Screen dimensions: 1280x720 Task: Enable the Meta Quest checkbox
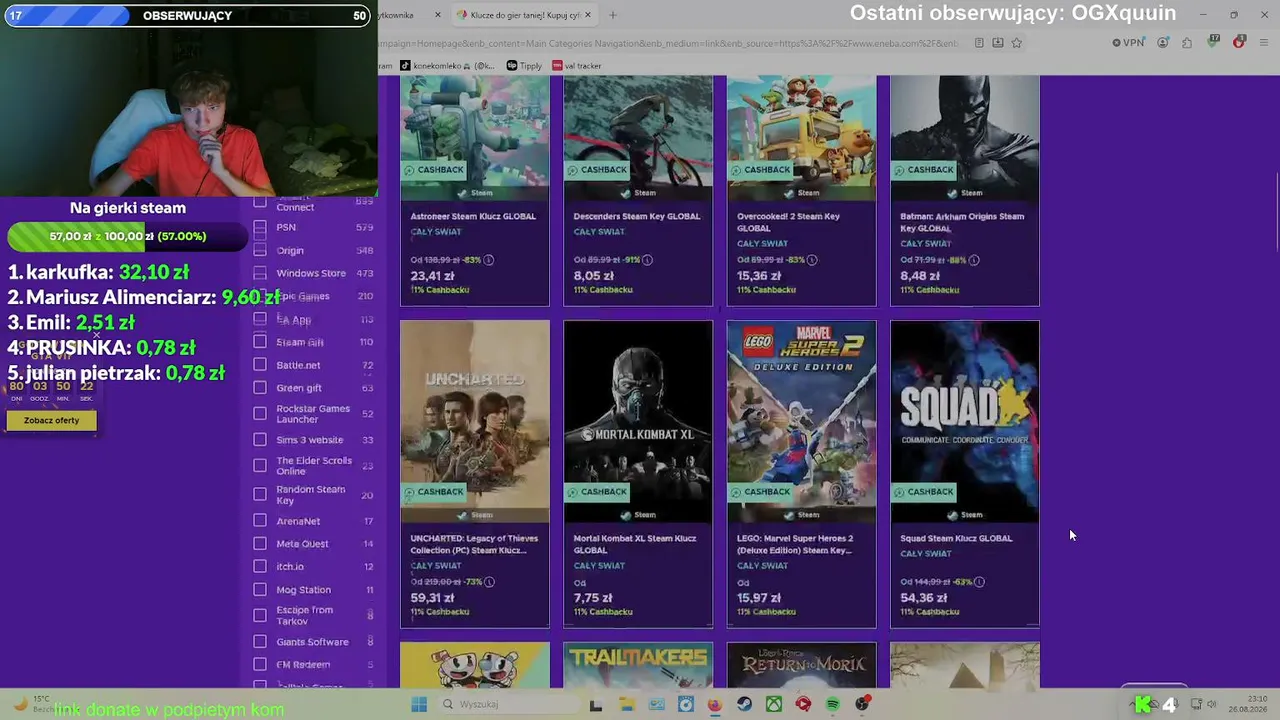[x=260, y=544]
